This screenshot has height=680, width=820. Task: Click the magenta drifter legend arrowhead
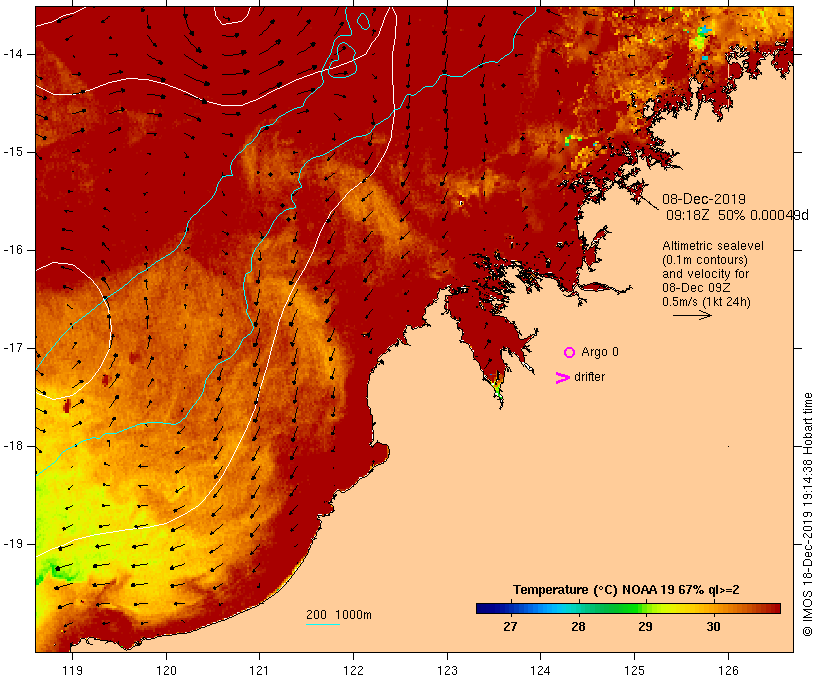[562, 378]
